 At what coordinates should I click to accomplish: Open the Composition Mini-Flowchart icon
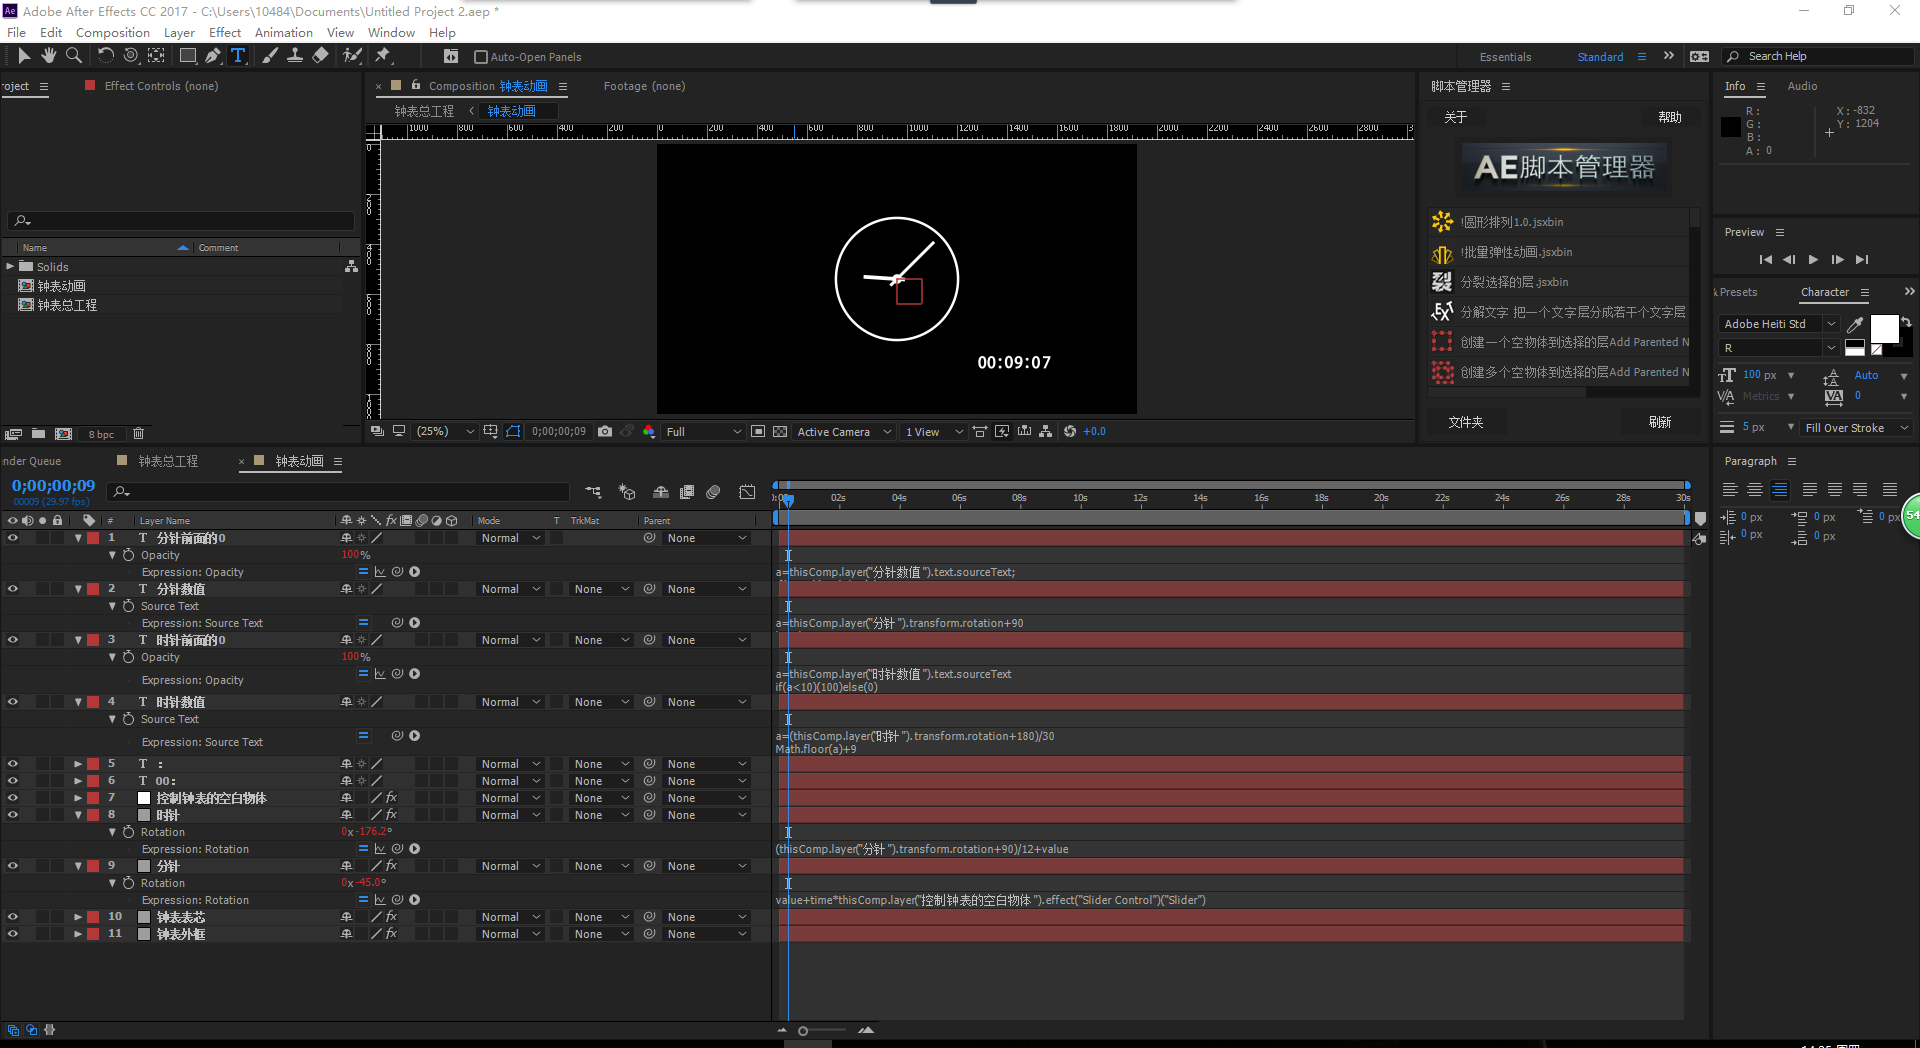(x=593, y=492)
